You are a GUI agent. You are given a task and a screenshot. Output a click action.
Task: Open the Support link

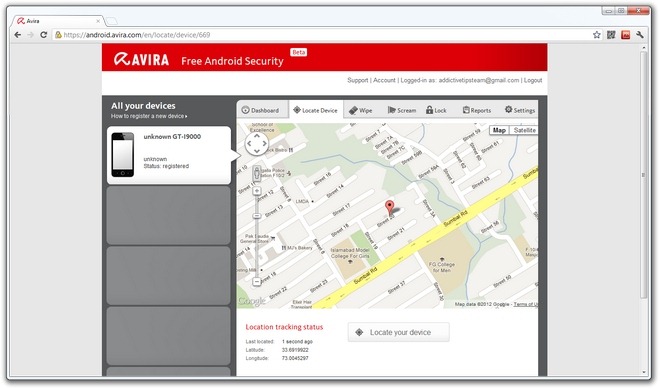coord(357,80)
